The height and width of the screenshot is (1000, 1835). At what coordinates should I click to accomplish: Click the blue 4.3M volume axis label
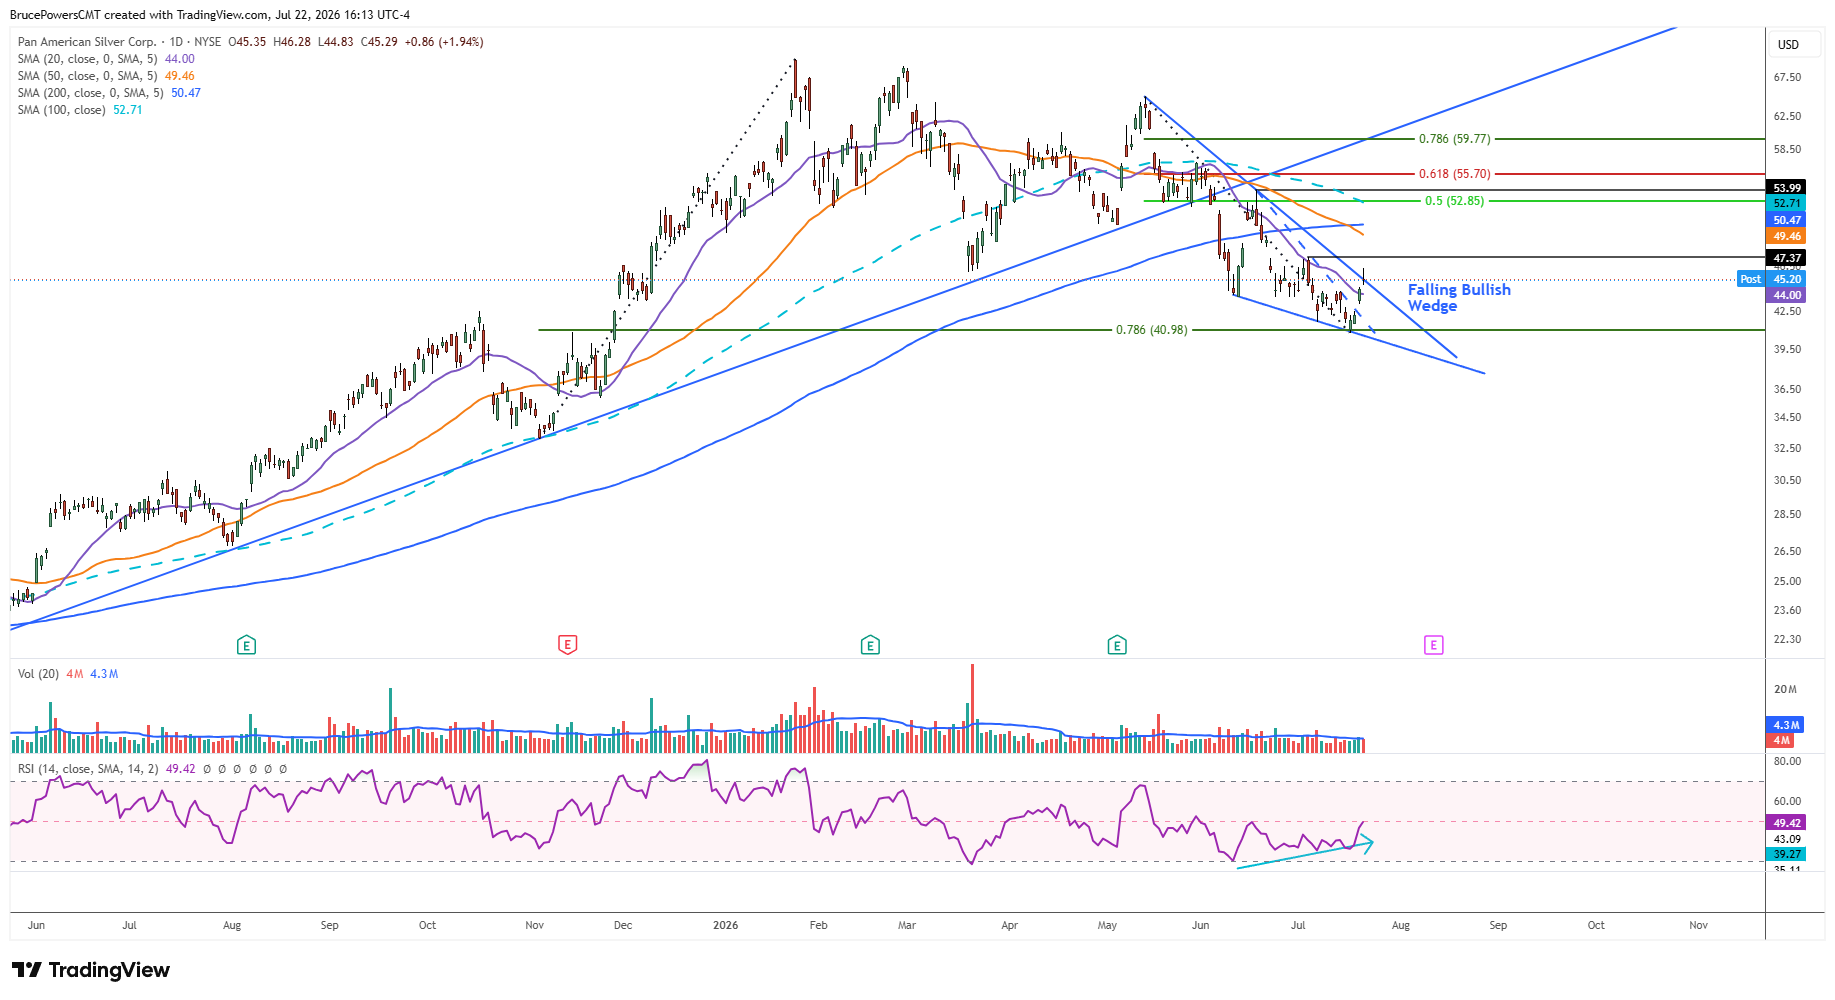(1786, 725)
